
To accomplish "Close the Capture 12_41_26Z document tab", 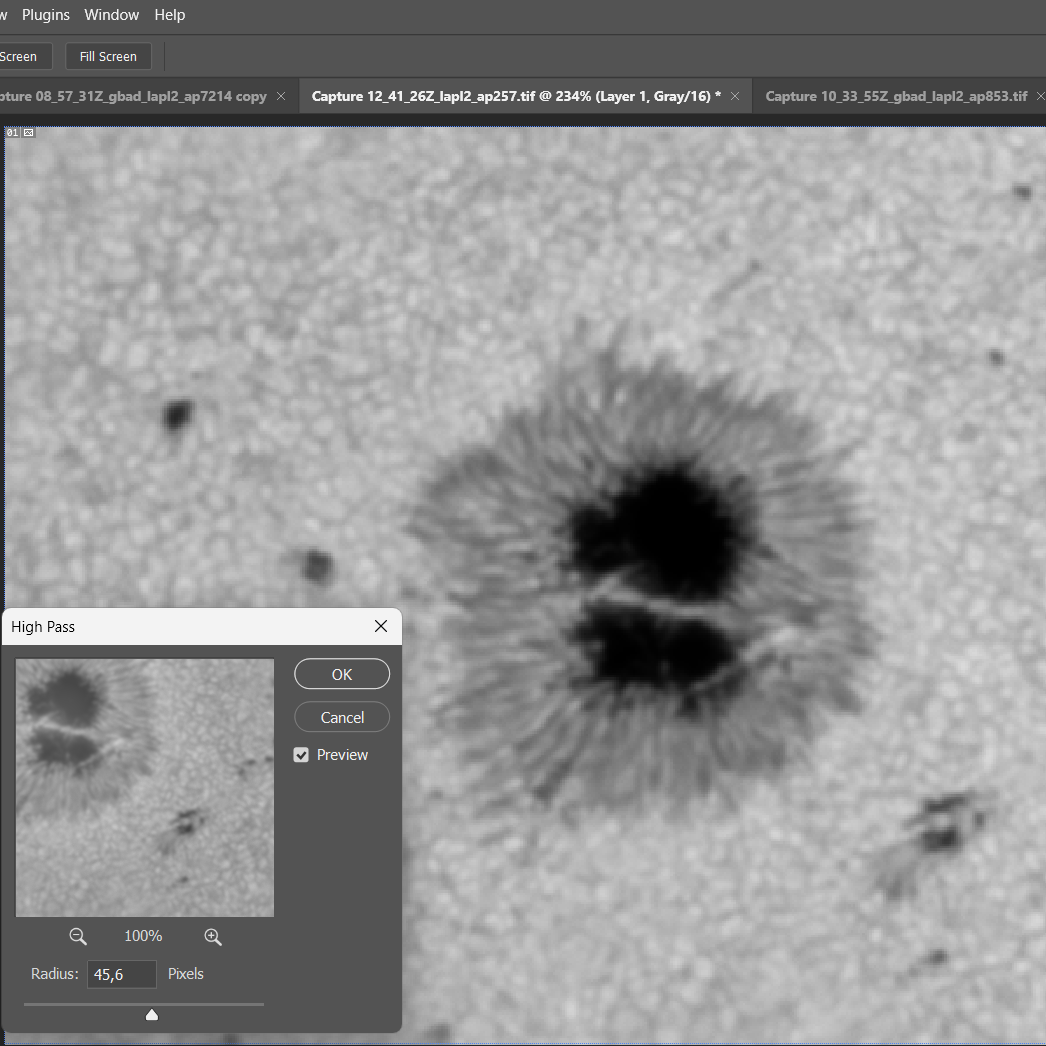I will tap(735, 96).
